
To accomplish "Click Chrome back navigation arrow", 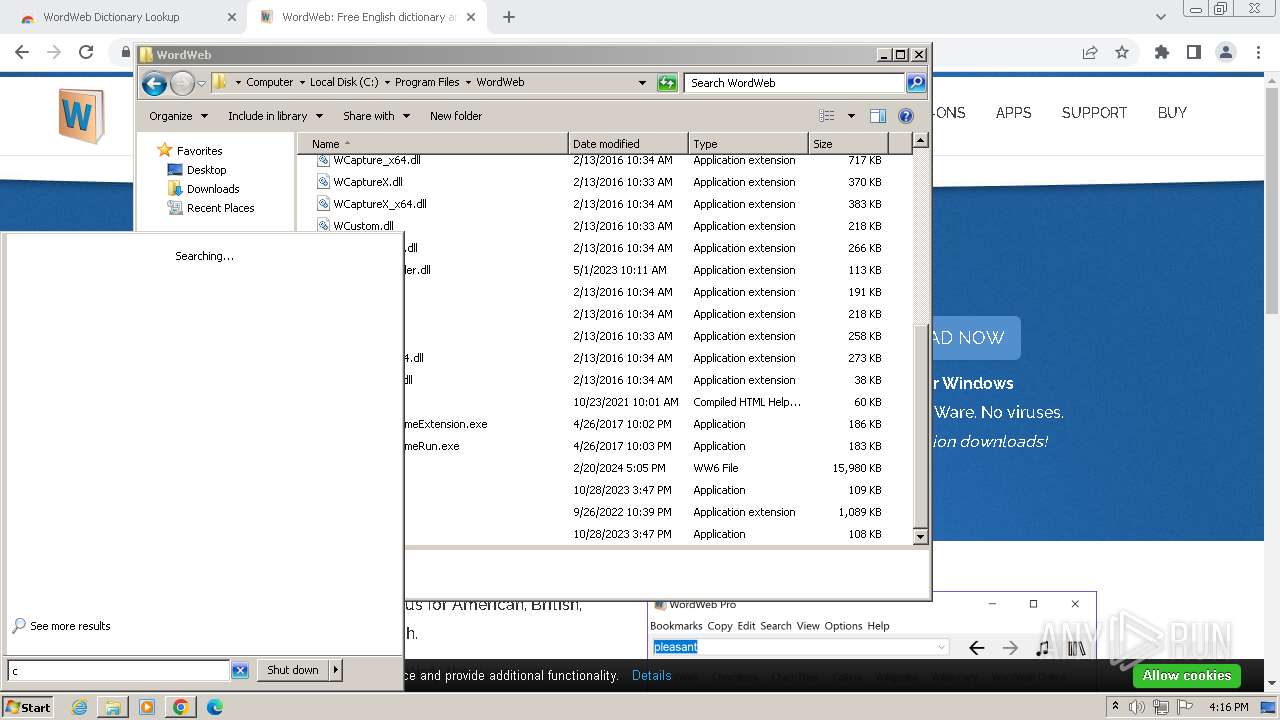I will click(x=22, y=52).
